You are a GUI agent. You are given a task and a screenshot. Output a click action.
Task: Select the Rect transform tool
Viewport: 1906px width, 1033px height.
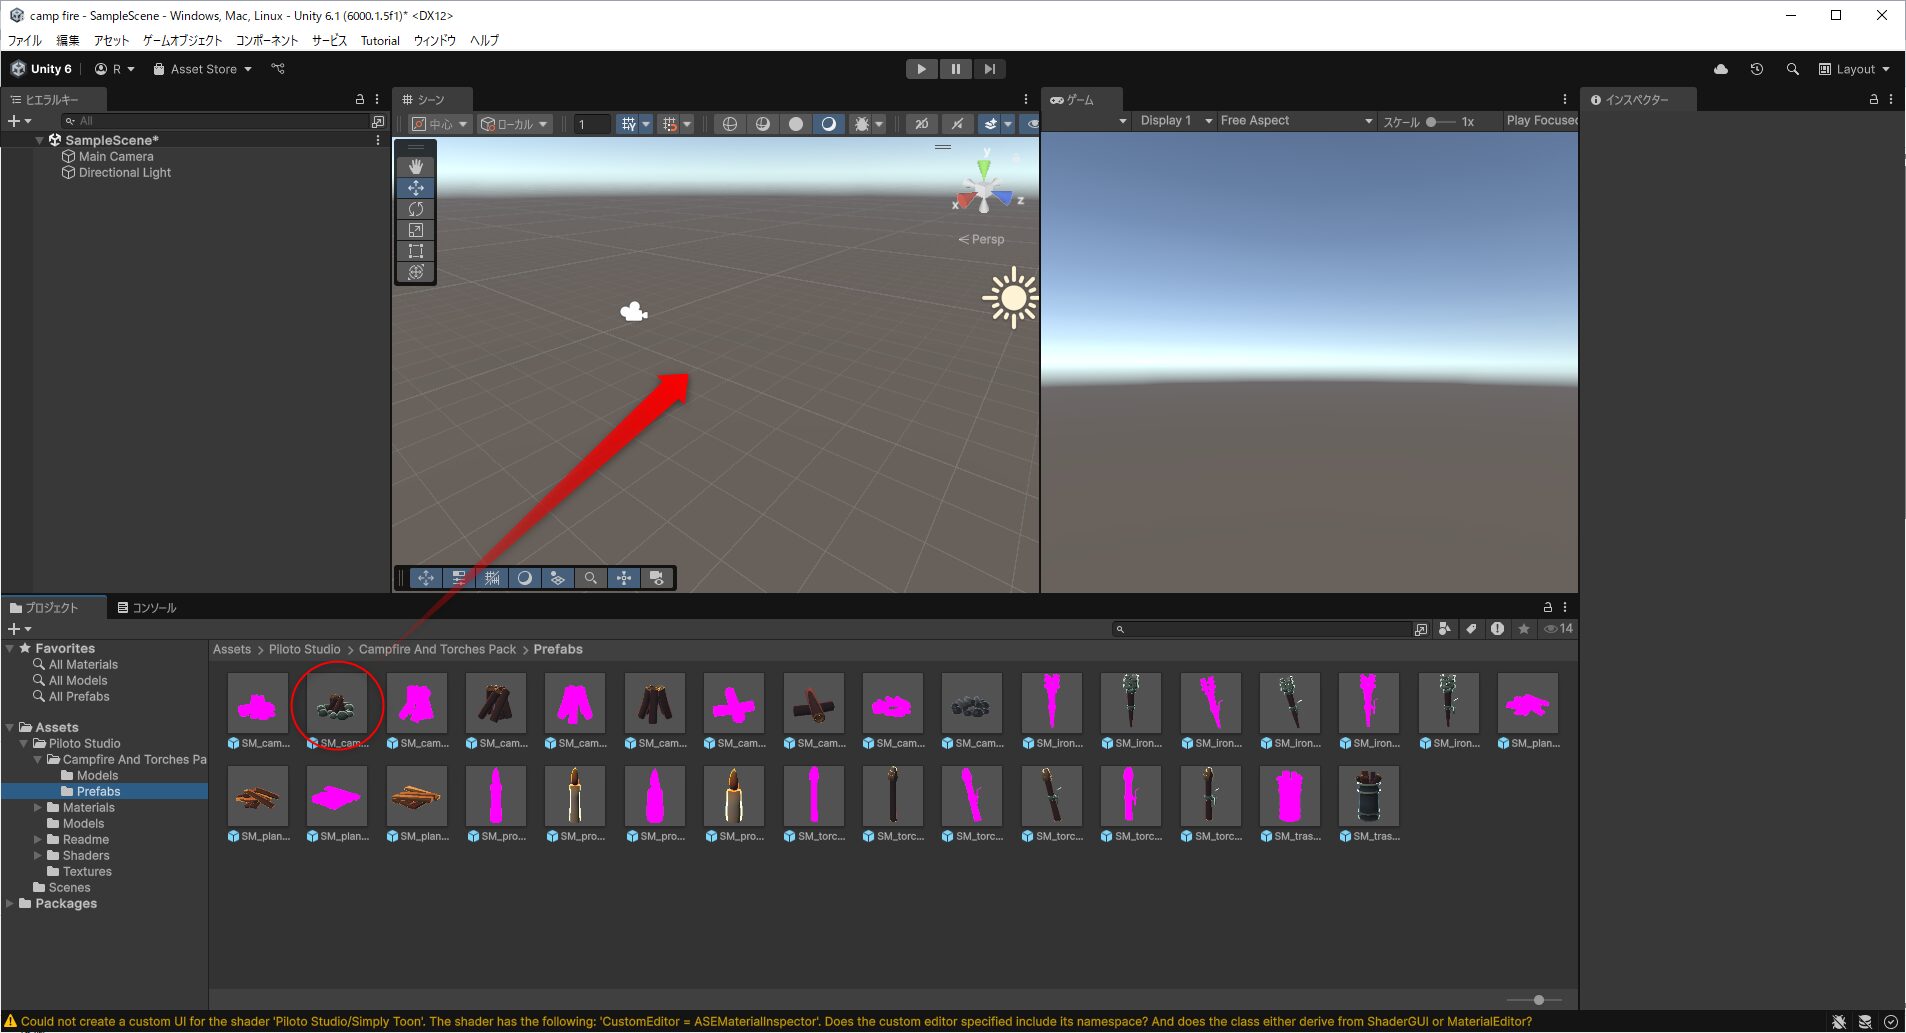[416, 251]
